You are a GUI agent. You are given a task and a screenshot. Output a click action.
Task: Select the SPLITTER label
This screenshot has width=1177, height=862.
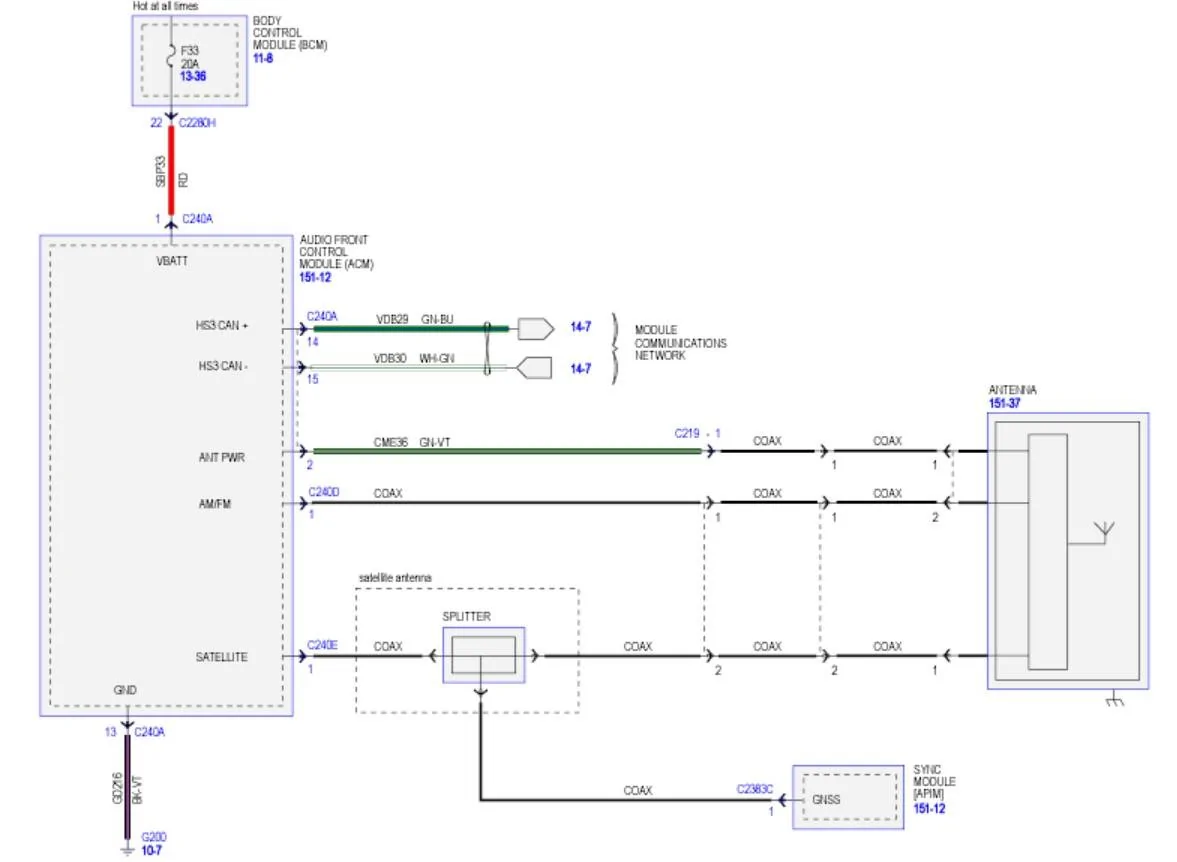(466, 616)
